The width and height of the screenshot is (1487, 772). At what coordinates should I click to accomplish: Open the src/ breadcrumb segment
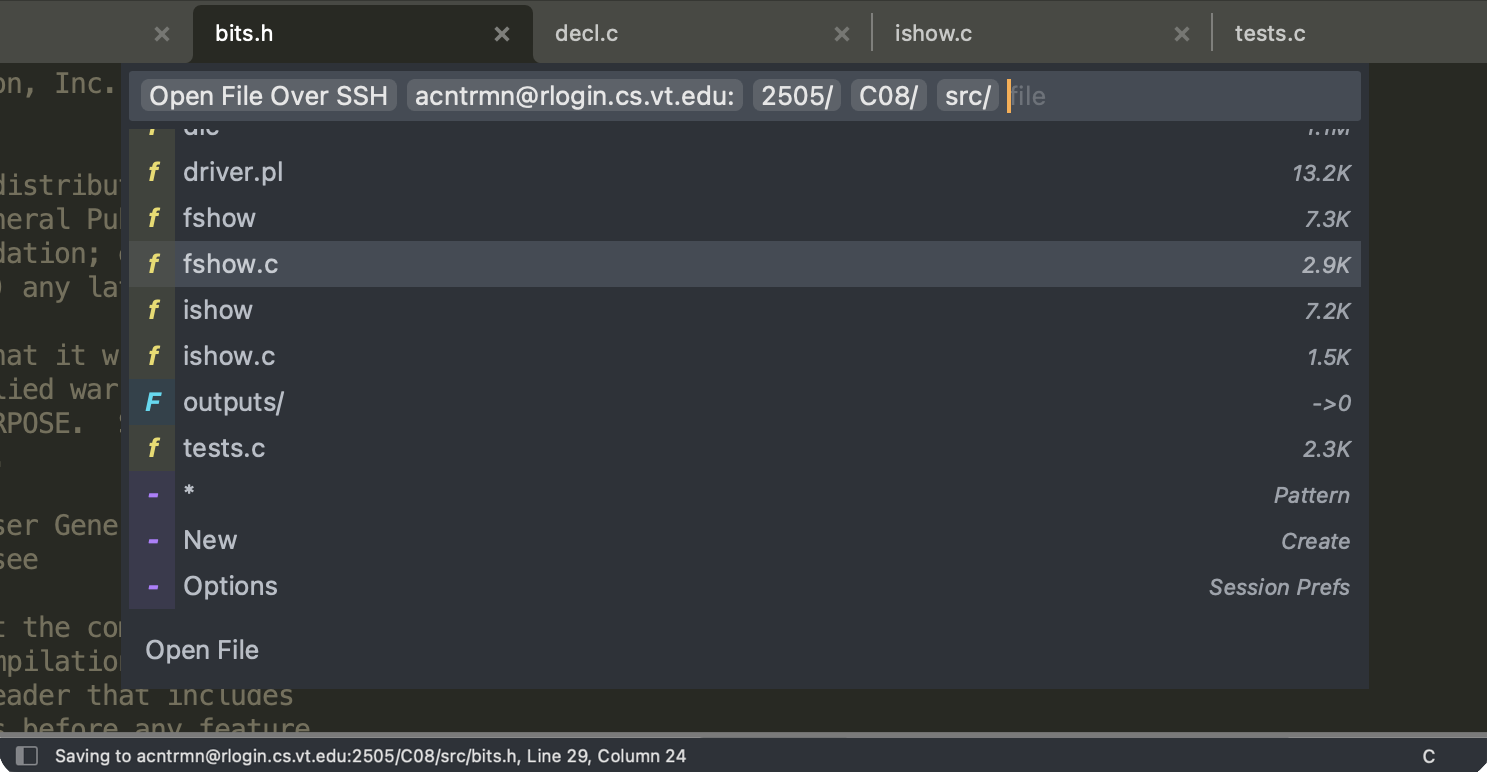967,95
